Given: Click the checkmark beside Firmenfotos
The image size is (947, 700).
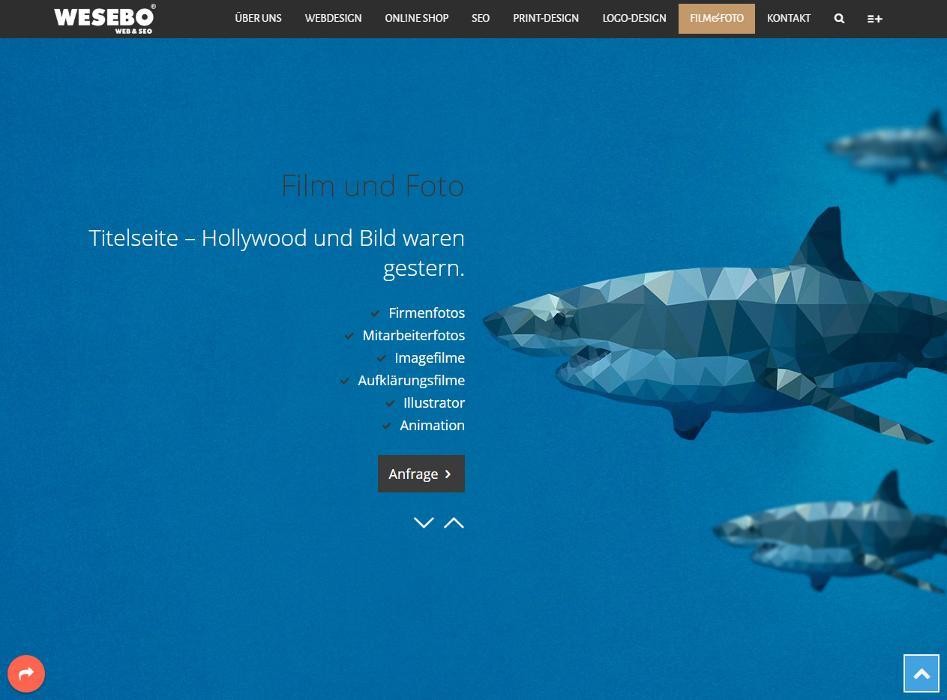Looking at the screenshot, I should pos(375,313).
